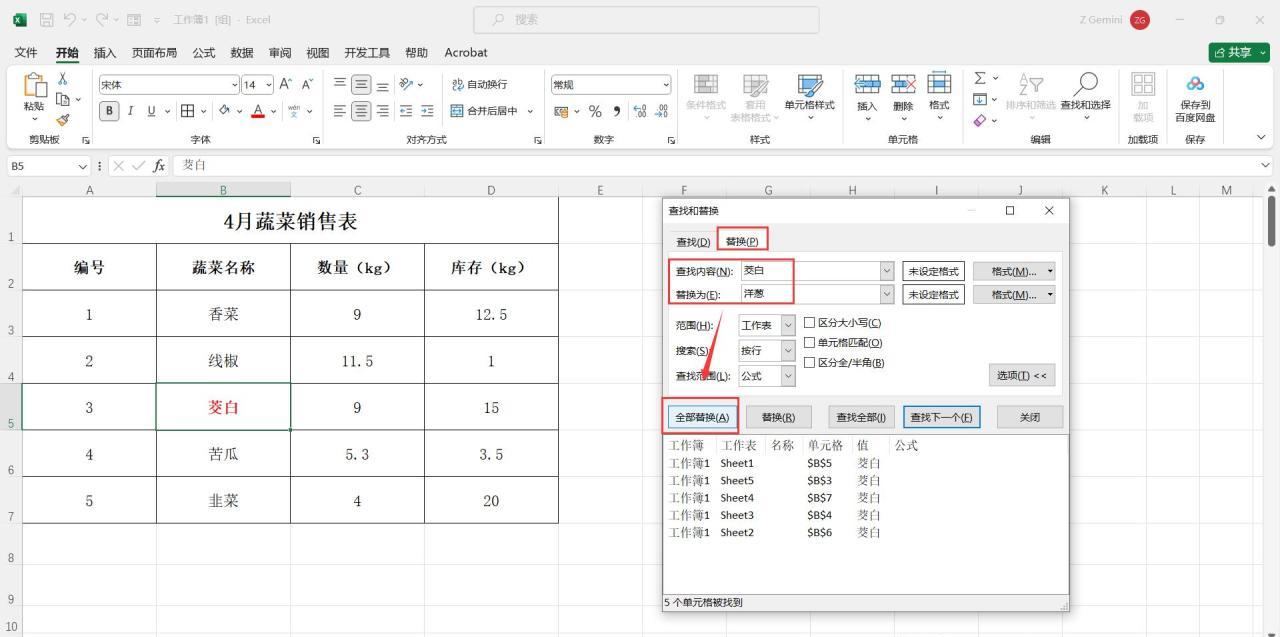Toggle 自动换行 wrap text
1280x637 pixels.
[x=479, y=85]
